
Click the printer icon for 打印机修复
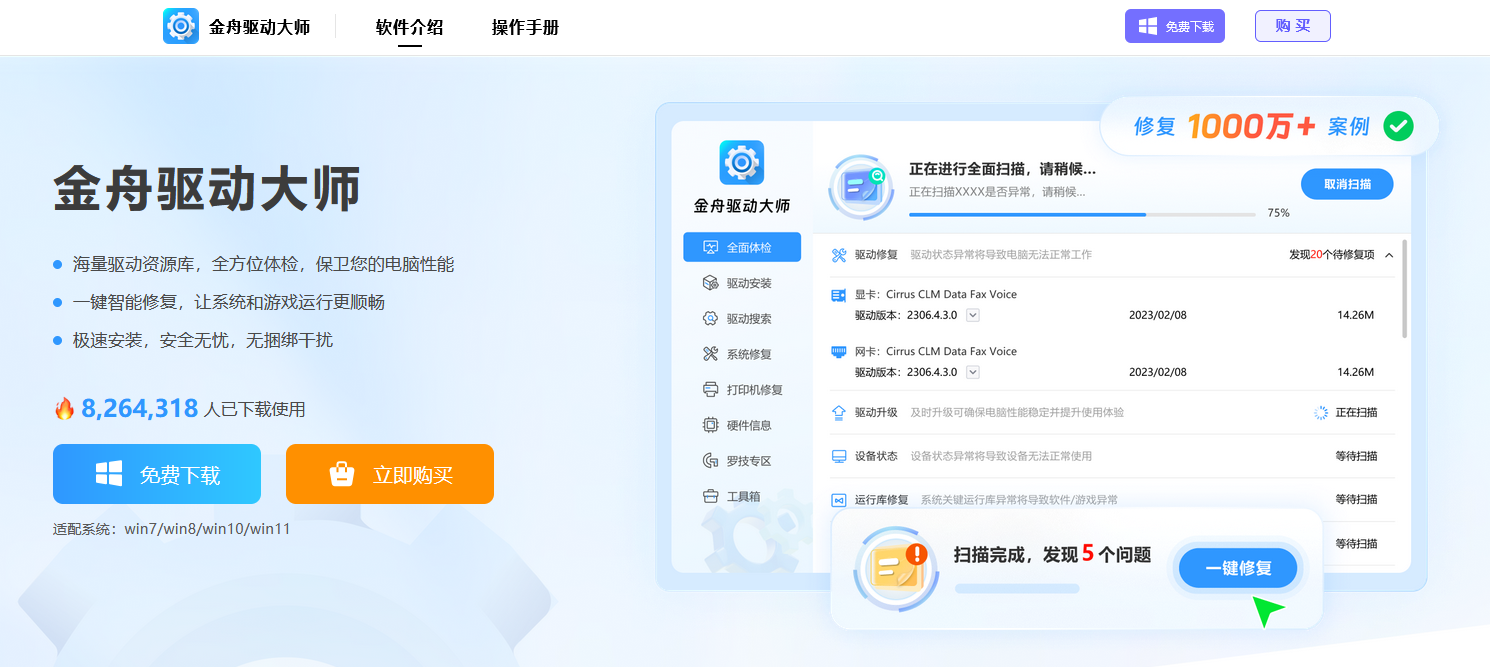711,389
